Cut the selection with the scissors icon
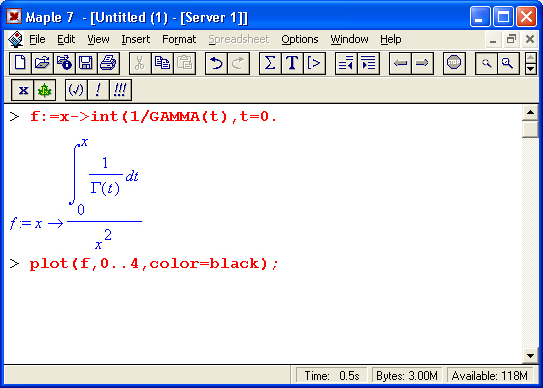Viewport: 543px width, 388px height. pyautogui.click(x=140, y=63)
